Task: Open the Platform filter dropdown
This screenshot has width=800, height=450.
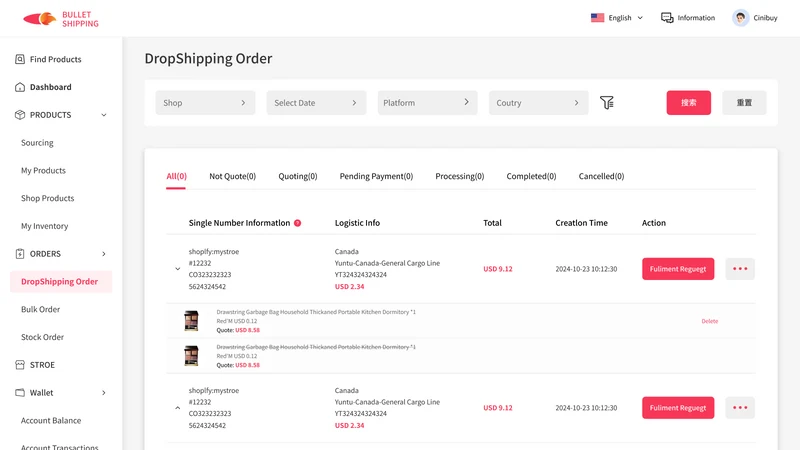Action: [x=428, y=103]
